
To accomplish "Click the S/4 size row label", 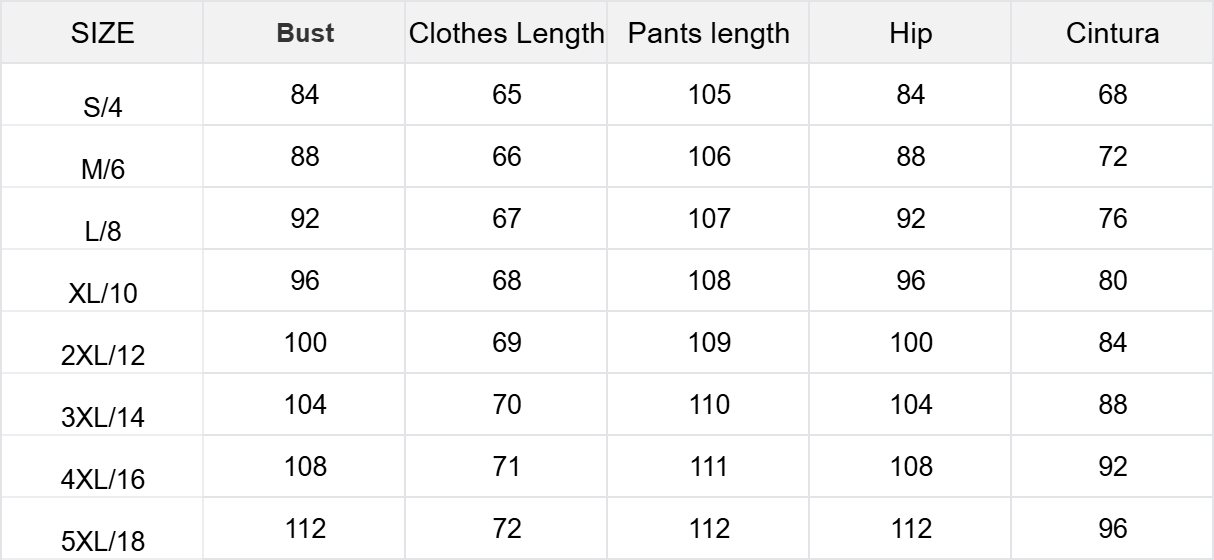I will coord(104,108).
